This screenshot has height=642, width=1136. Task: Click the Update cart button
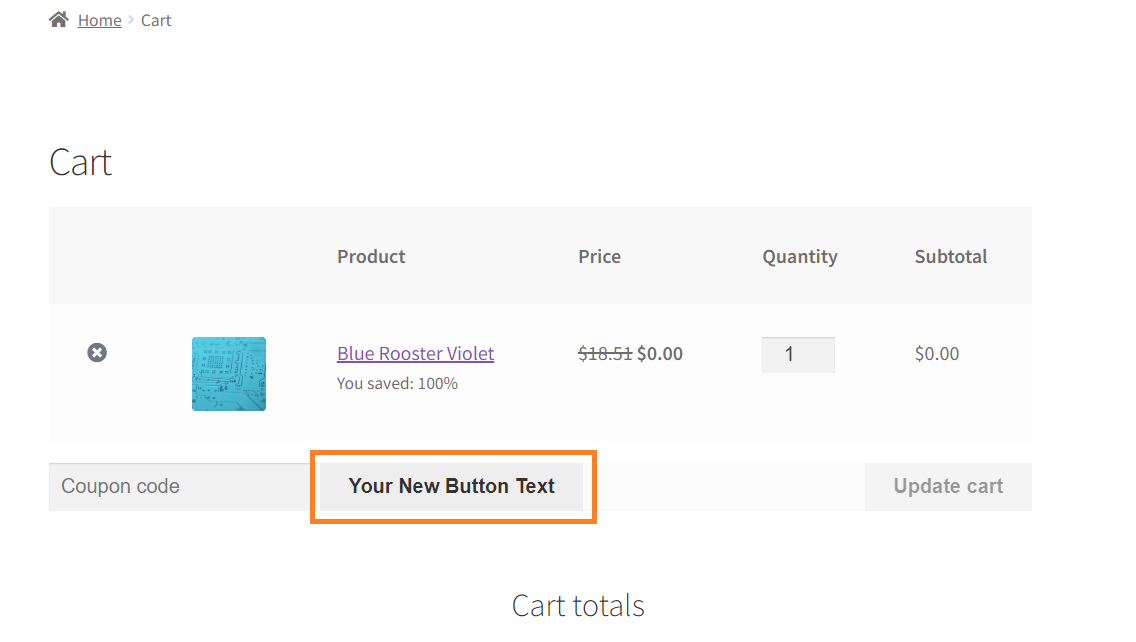(948, 487)
